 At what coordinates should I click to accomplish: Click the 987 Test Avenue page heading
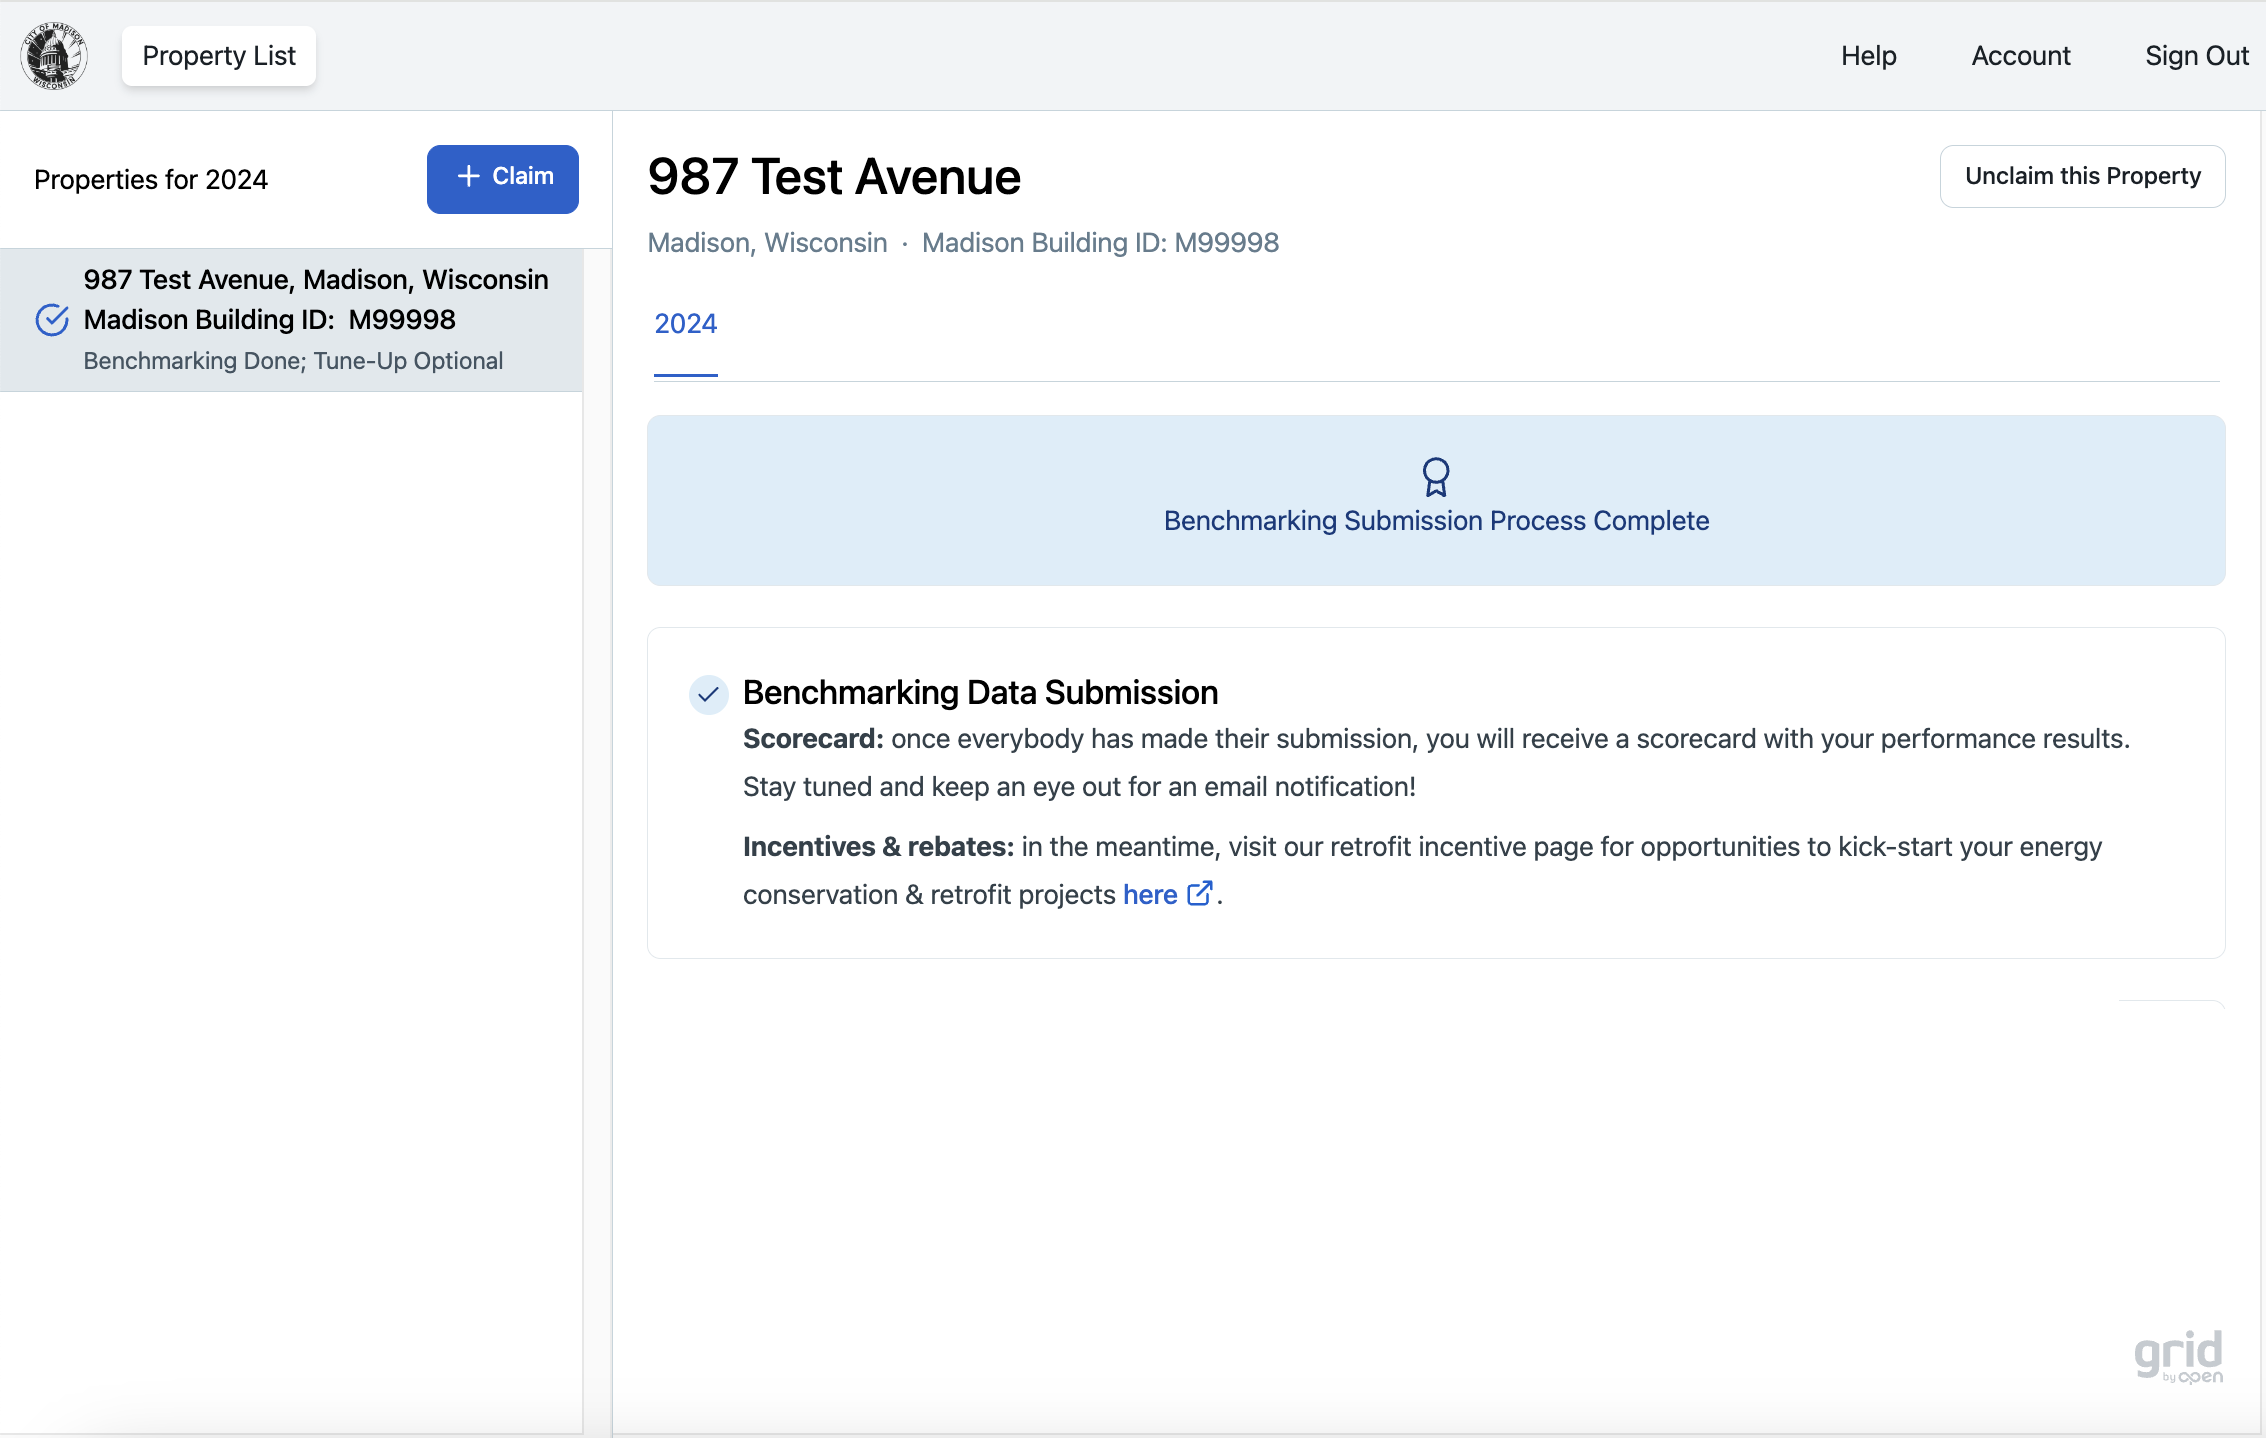click(834, 177)
